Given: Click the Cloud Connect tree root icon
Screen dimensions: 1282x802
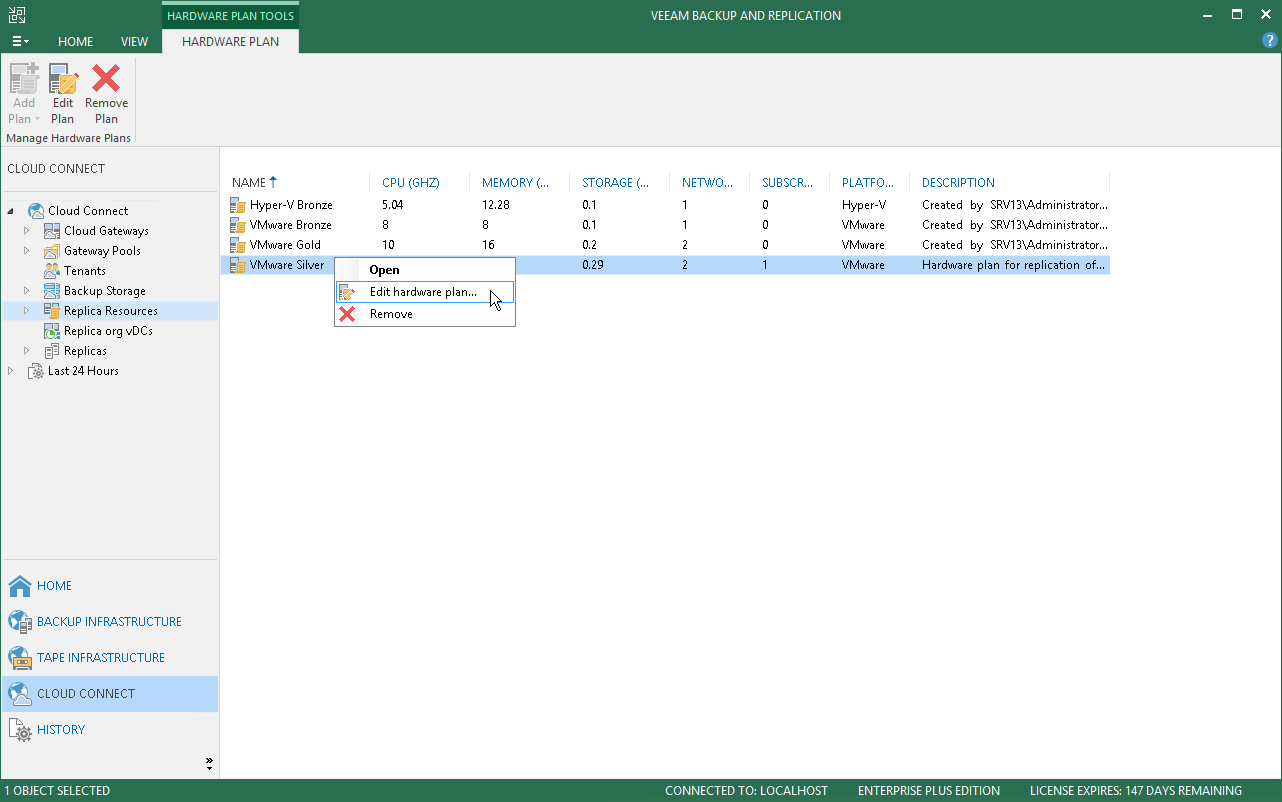Looking at the screenshot, I should point(36,211).
